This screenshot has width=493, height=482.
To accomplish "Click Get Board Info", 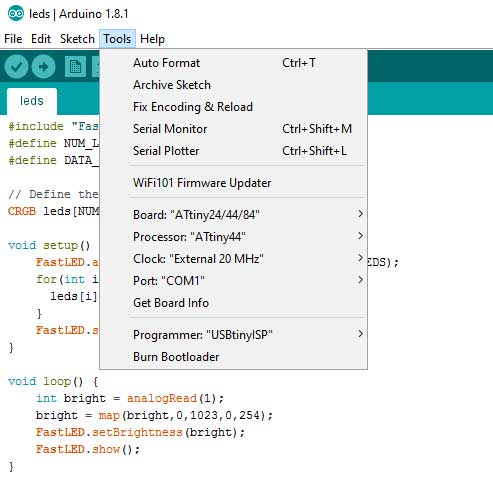I will click(x=233, y=303).
